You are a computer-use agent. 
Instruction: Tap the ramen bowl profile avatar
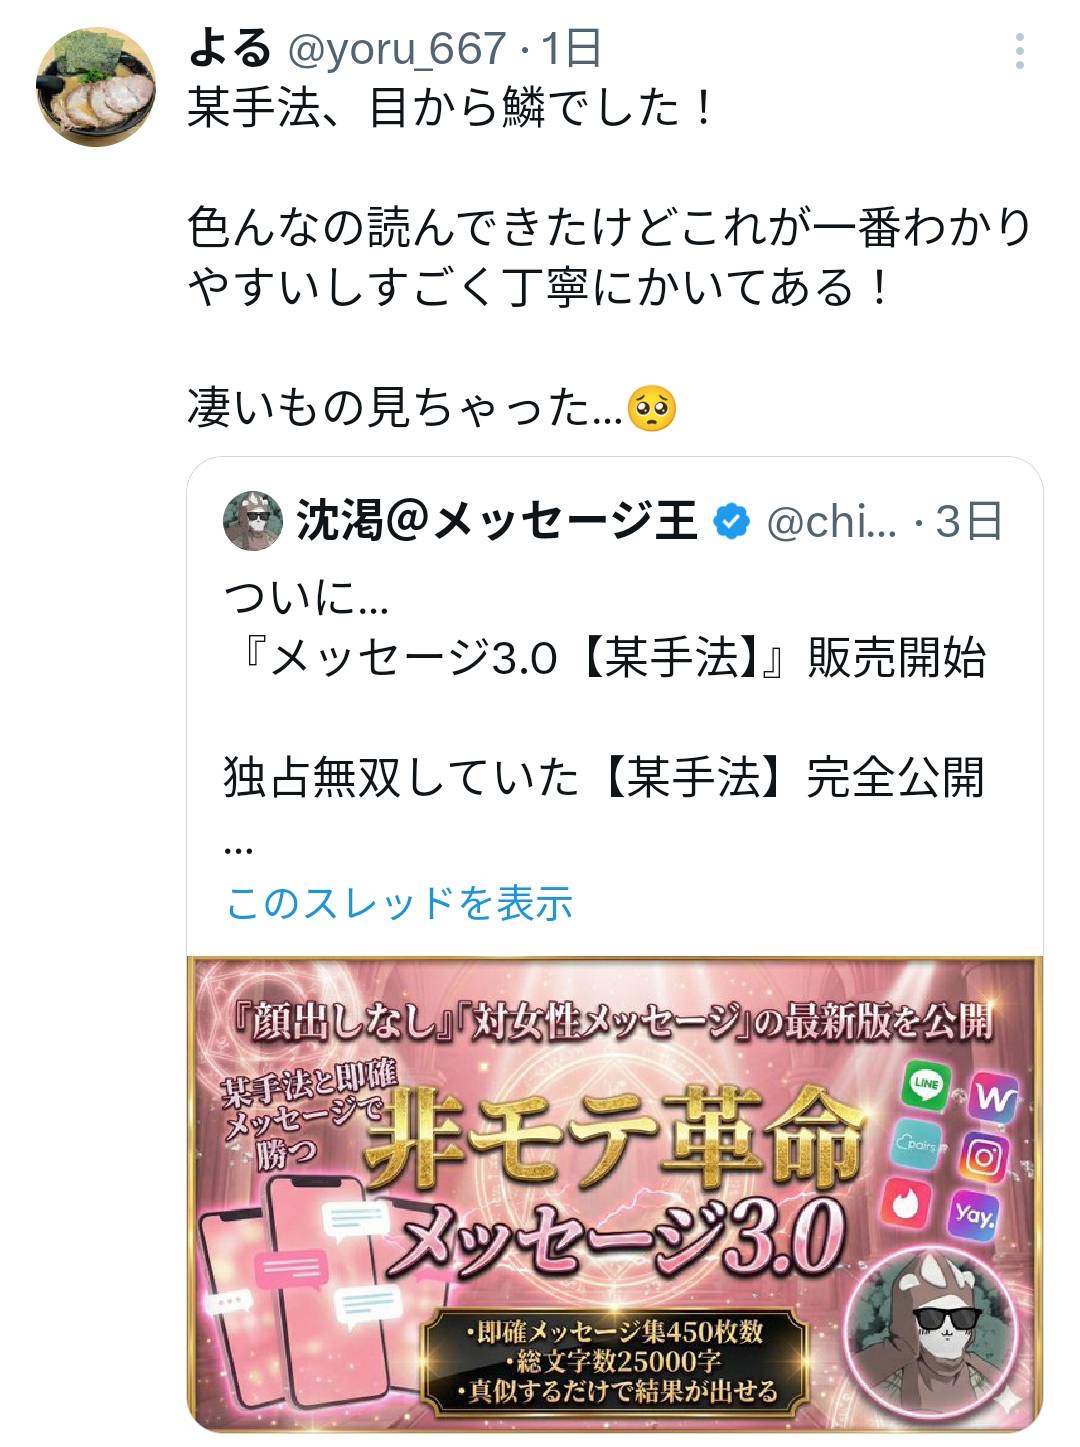[x=96, y=88]
